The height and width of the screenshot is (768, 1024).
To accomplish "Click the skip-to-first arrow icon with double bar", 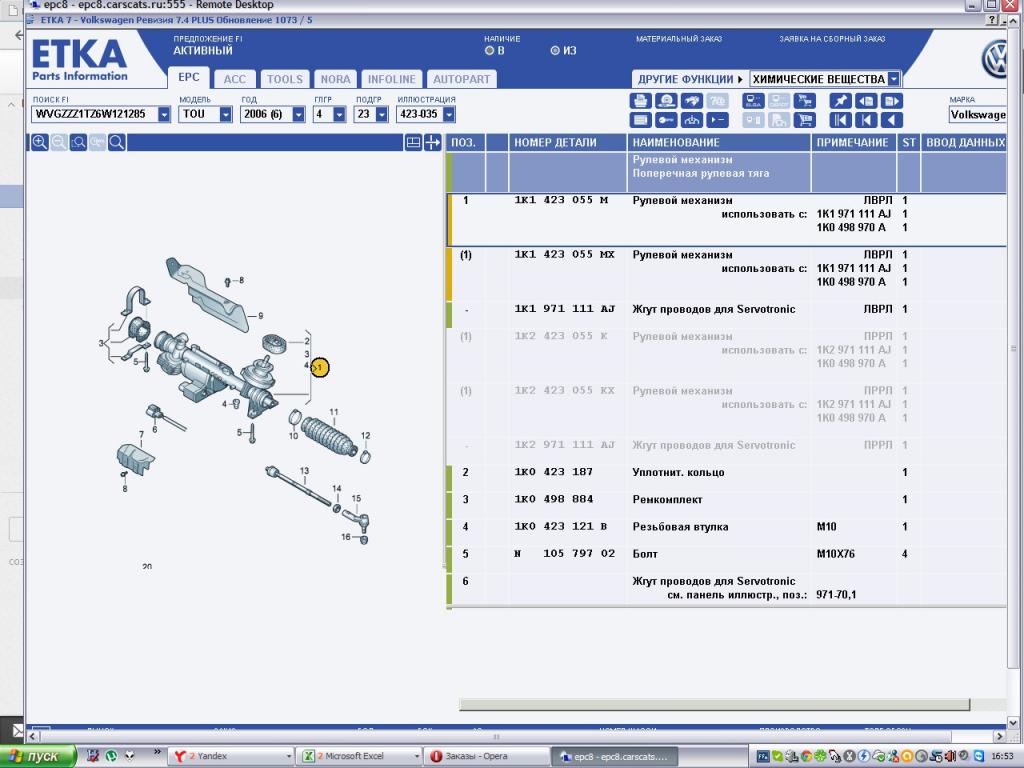I will [841, 120].
